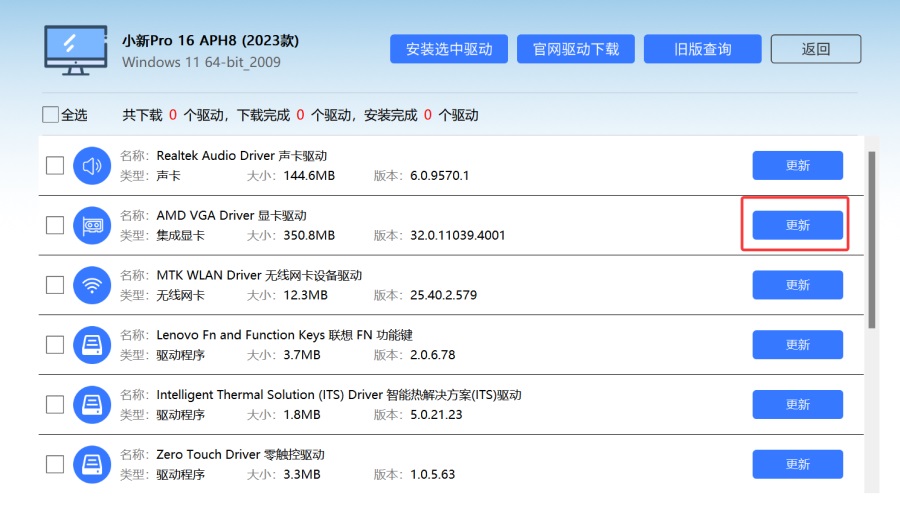Open 旧版查询 old version lookup
Screen dimensions: 900x524
pos(703,49)
